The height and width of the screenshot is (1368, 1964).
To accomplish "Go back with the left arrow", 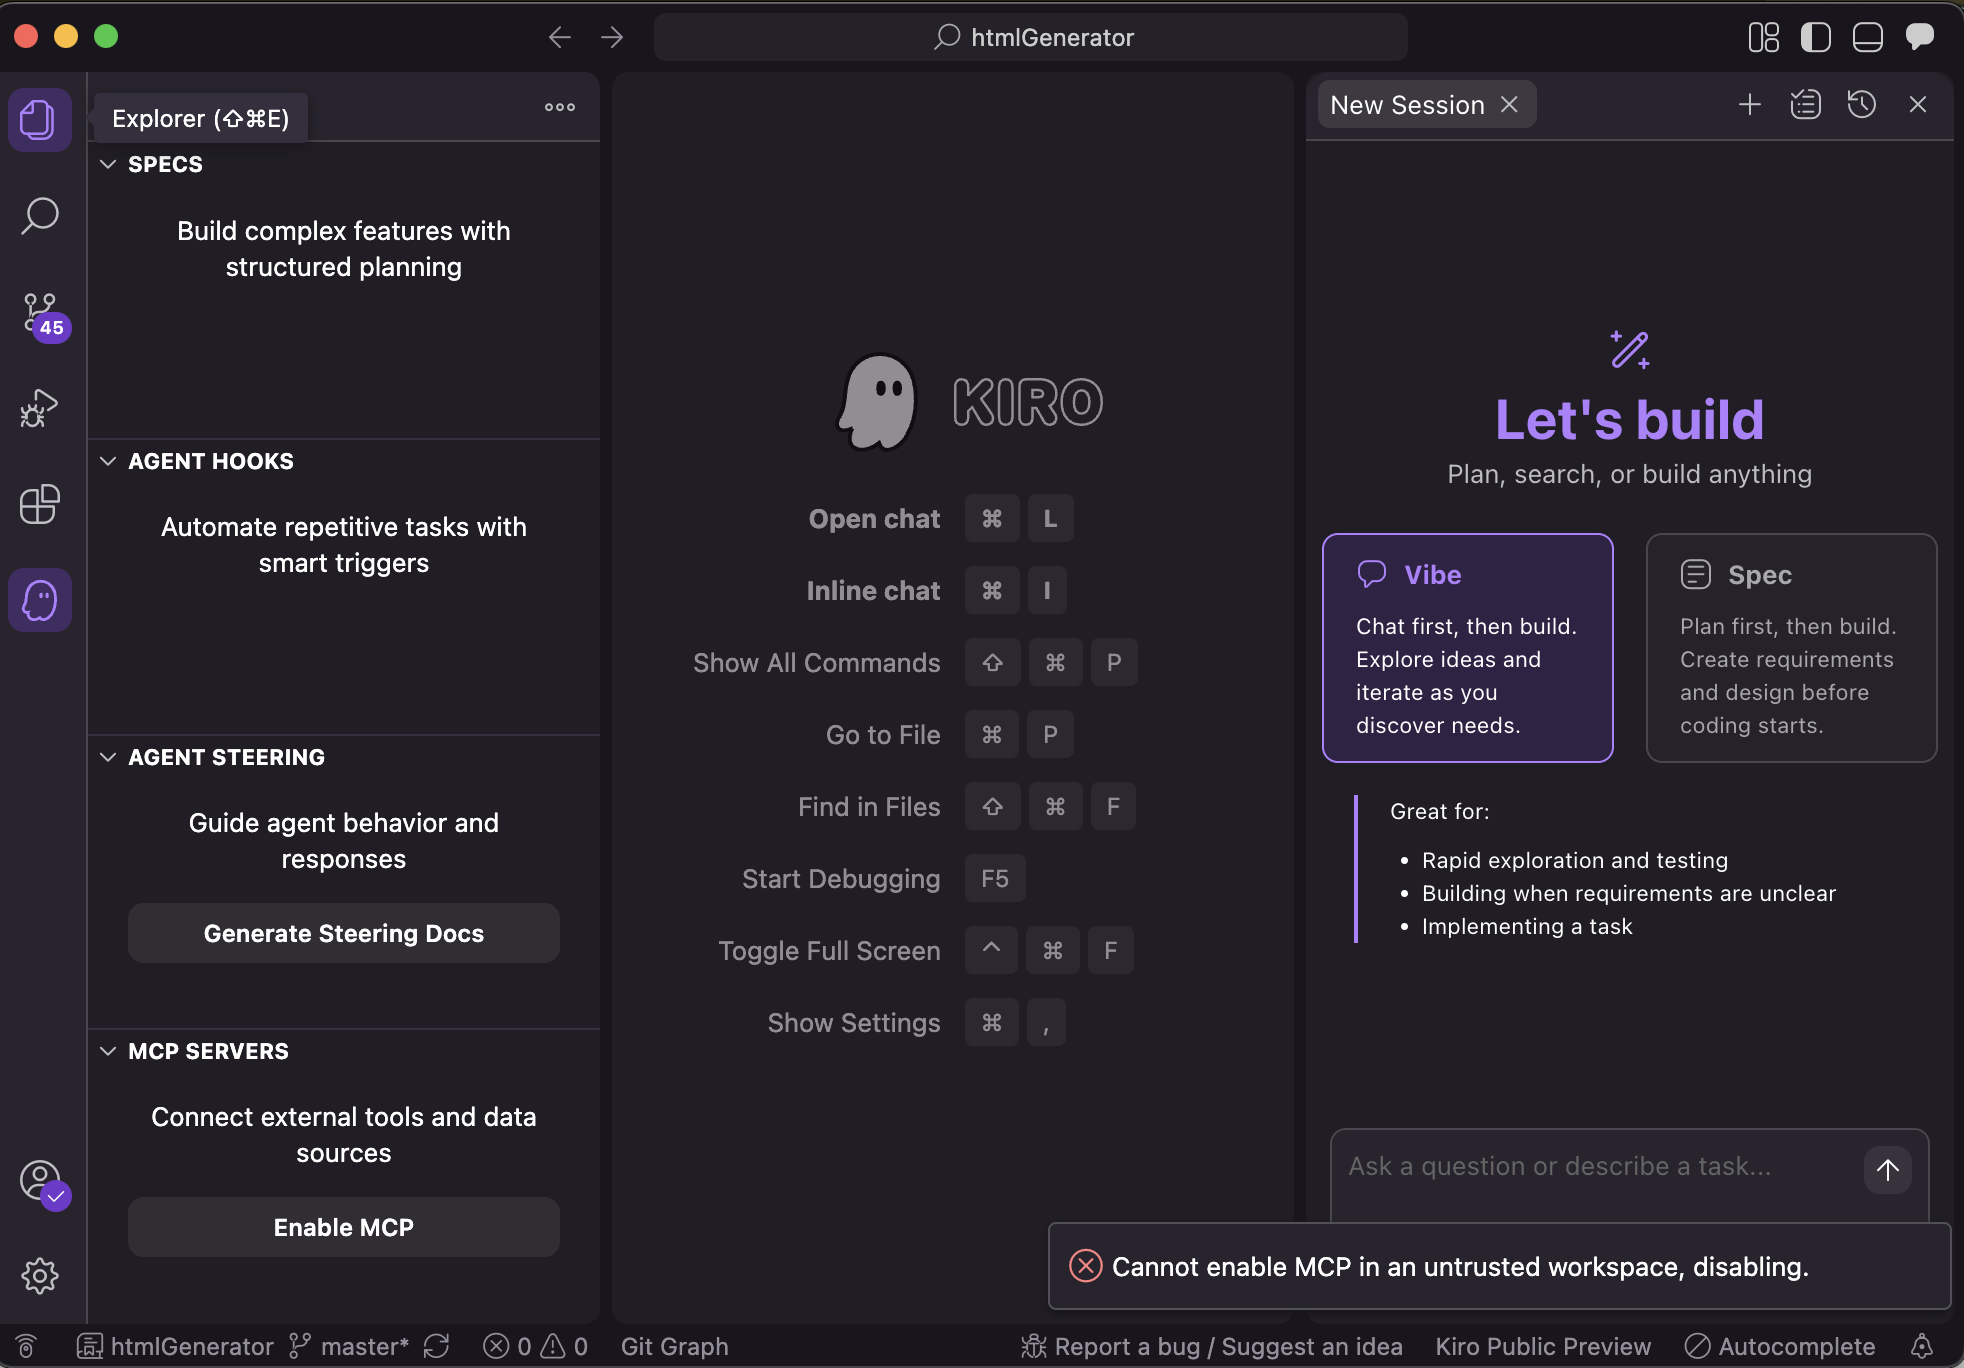I will pos(560,37).
